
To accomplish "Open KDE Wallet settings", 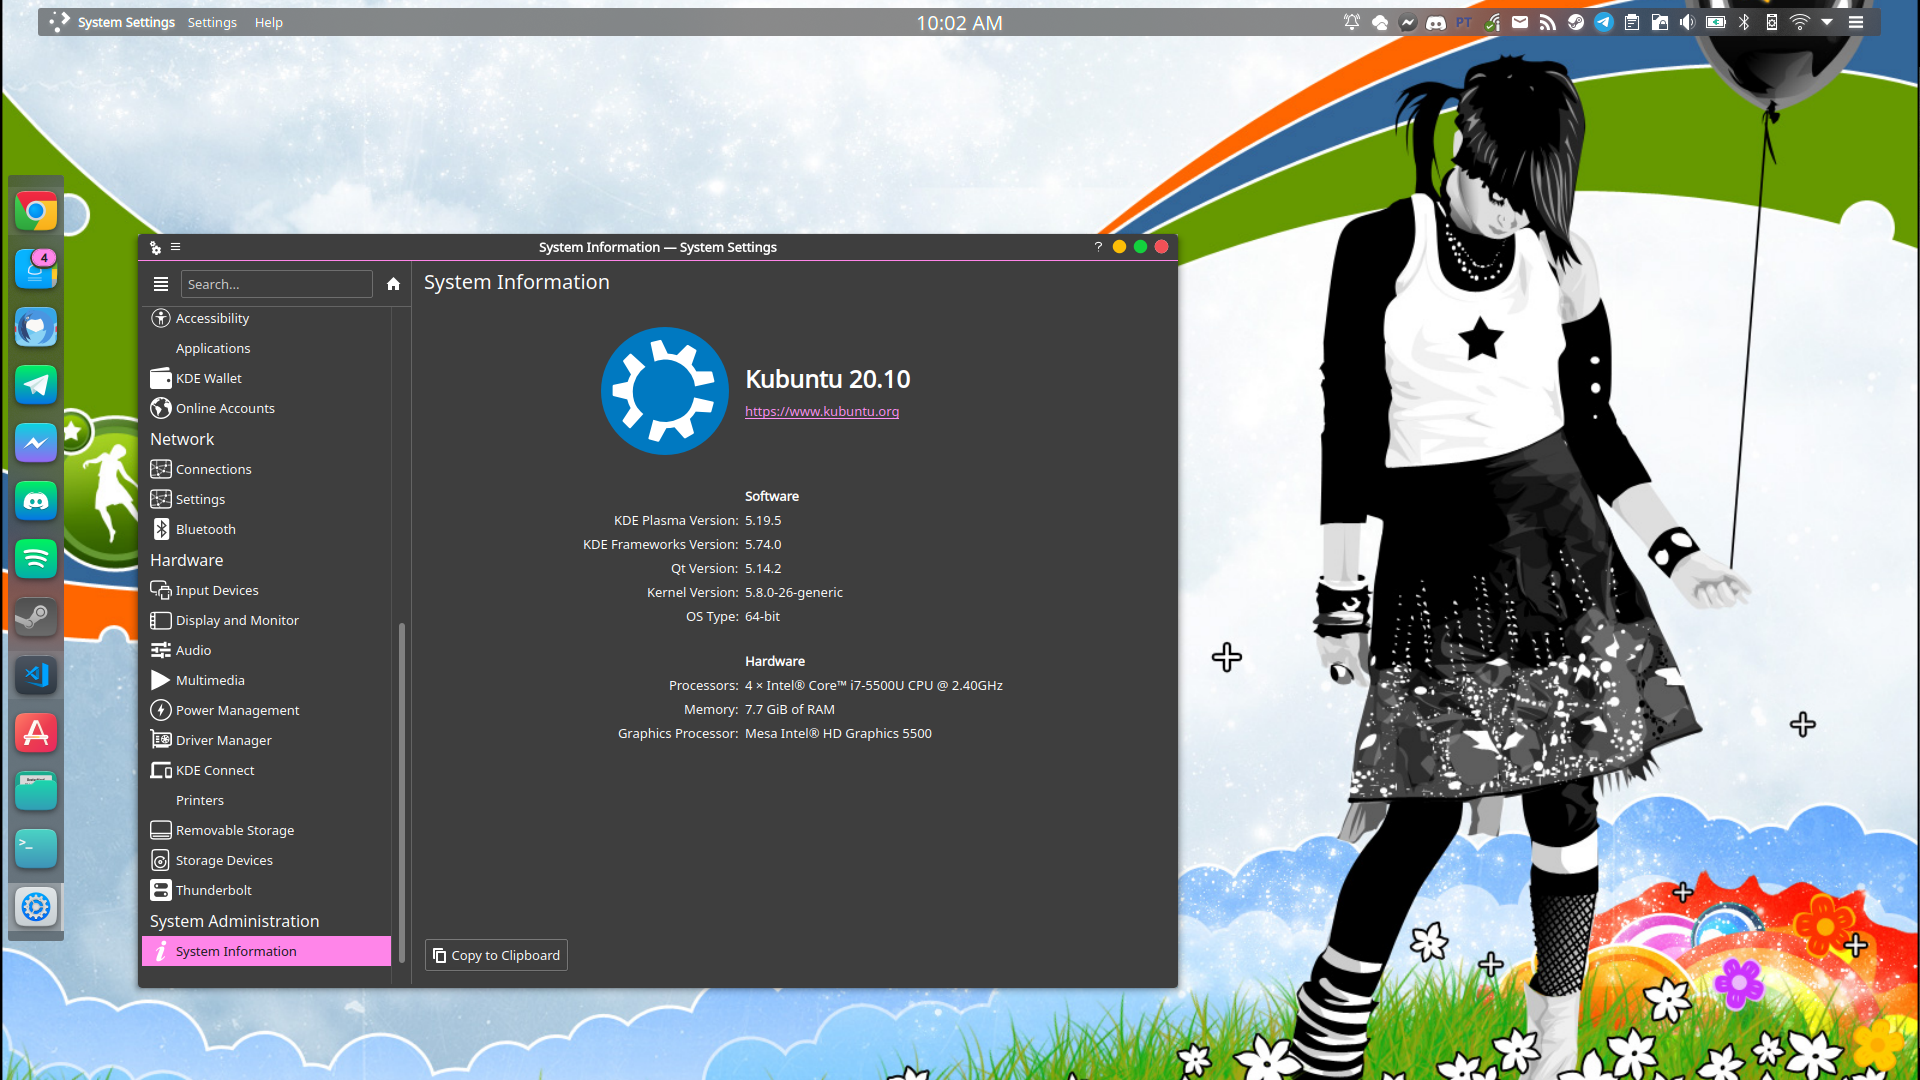I will click(x=266, y=378).
